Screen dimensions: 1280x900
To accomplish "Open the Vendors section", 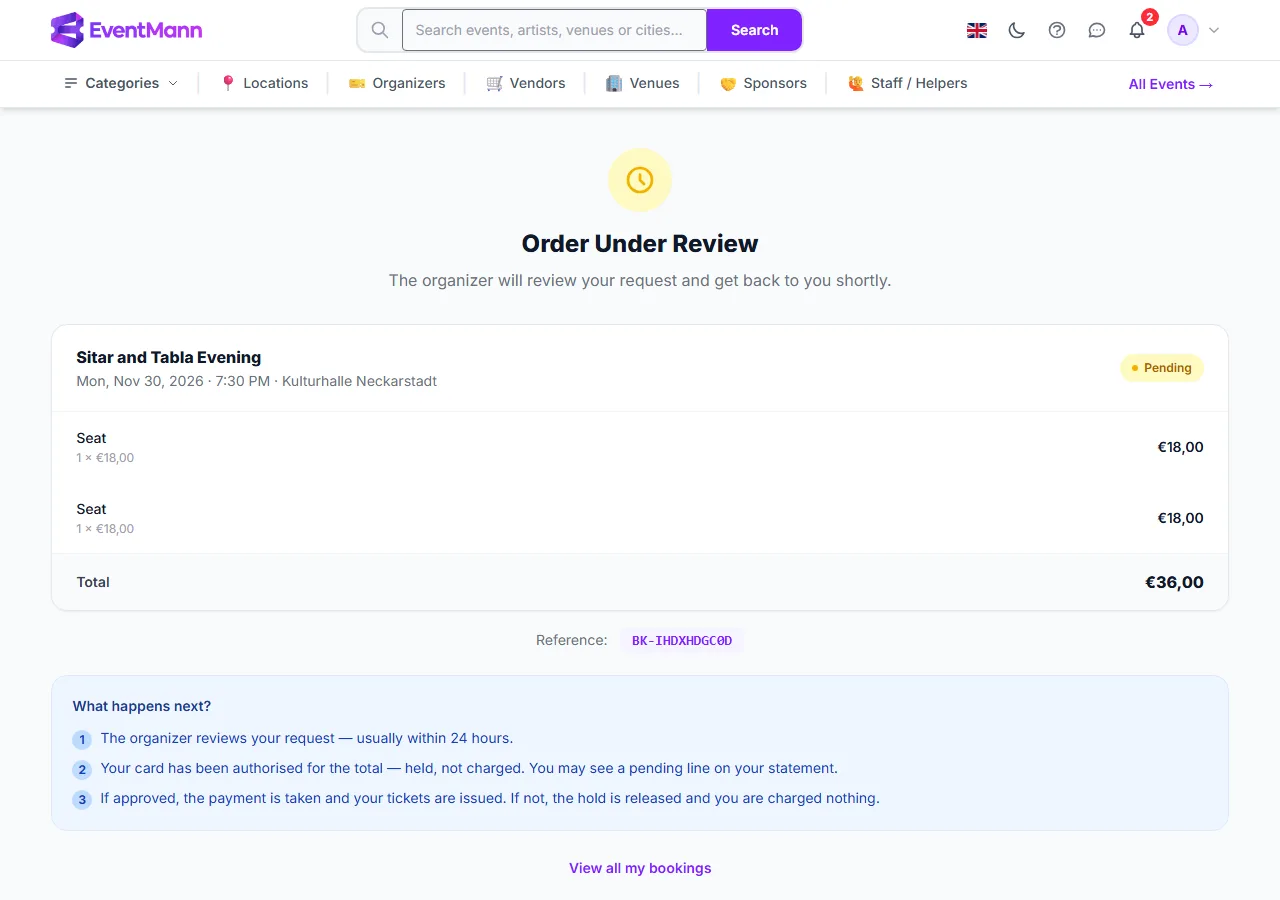I will pyautogui.click(x=526, y=83).
